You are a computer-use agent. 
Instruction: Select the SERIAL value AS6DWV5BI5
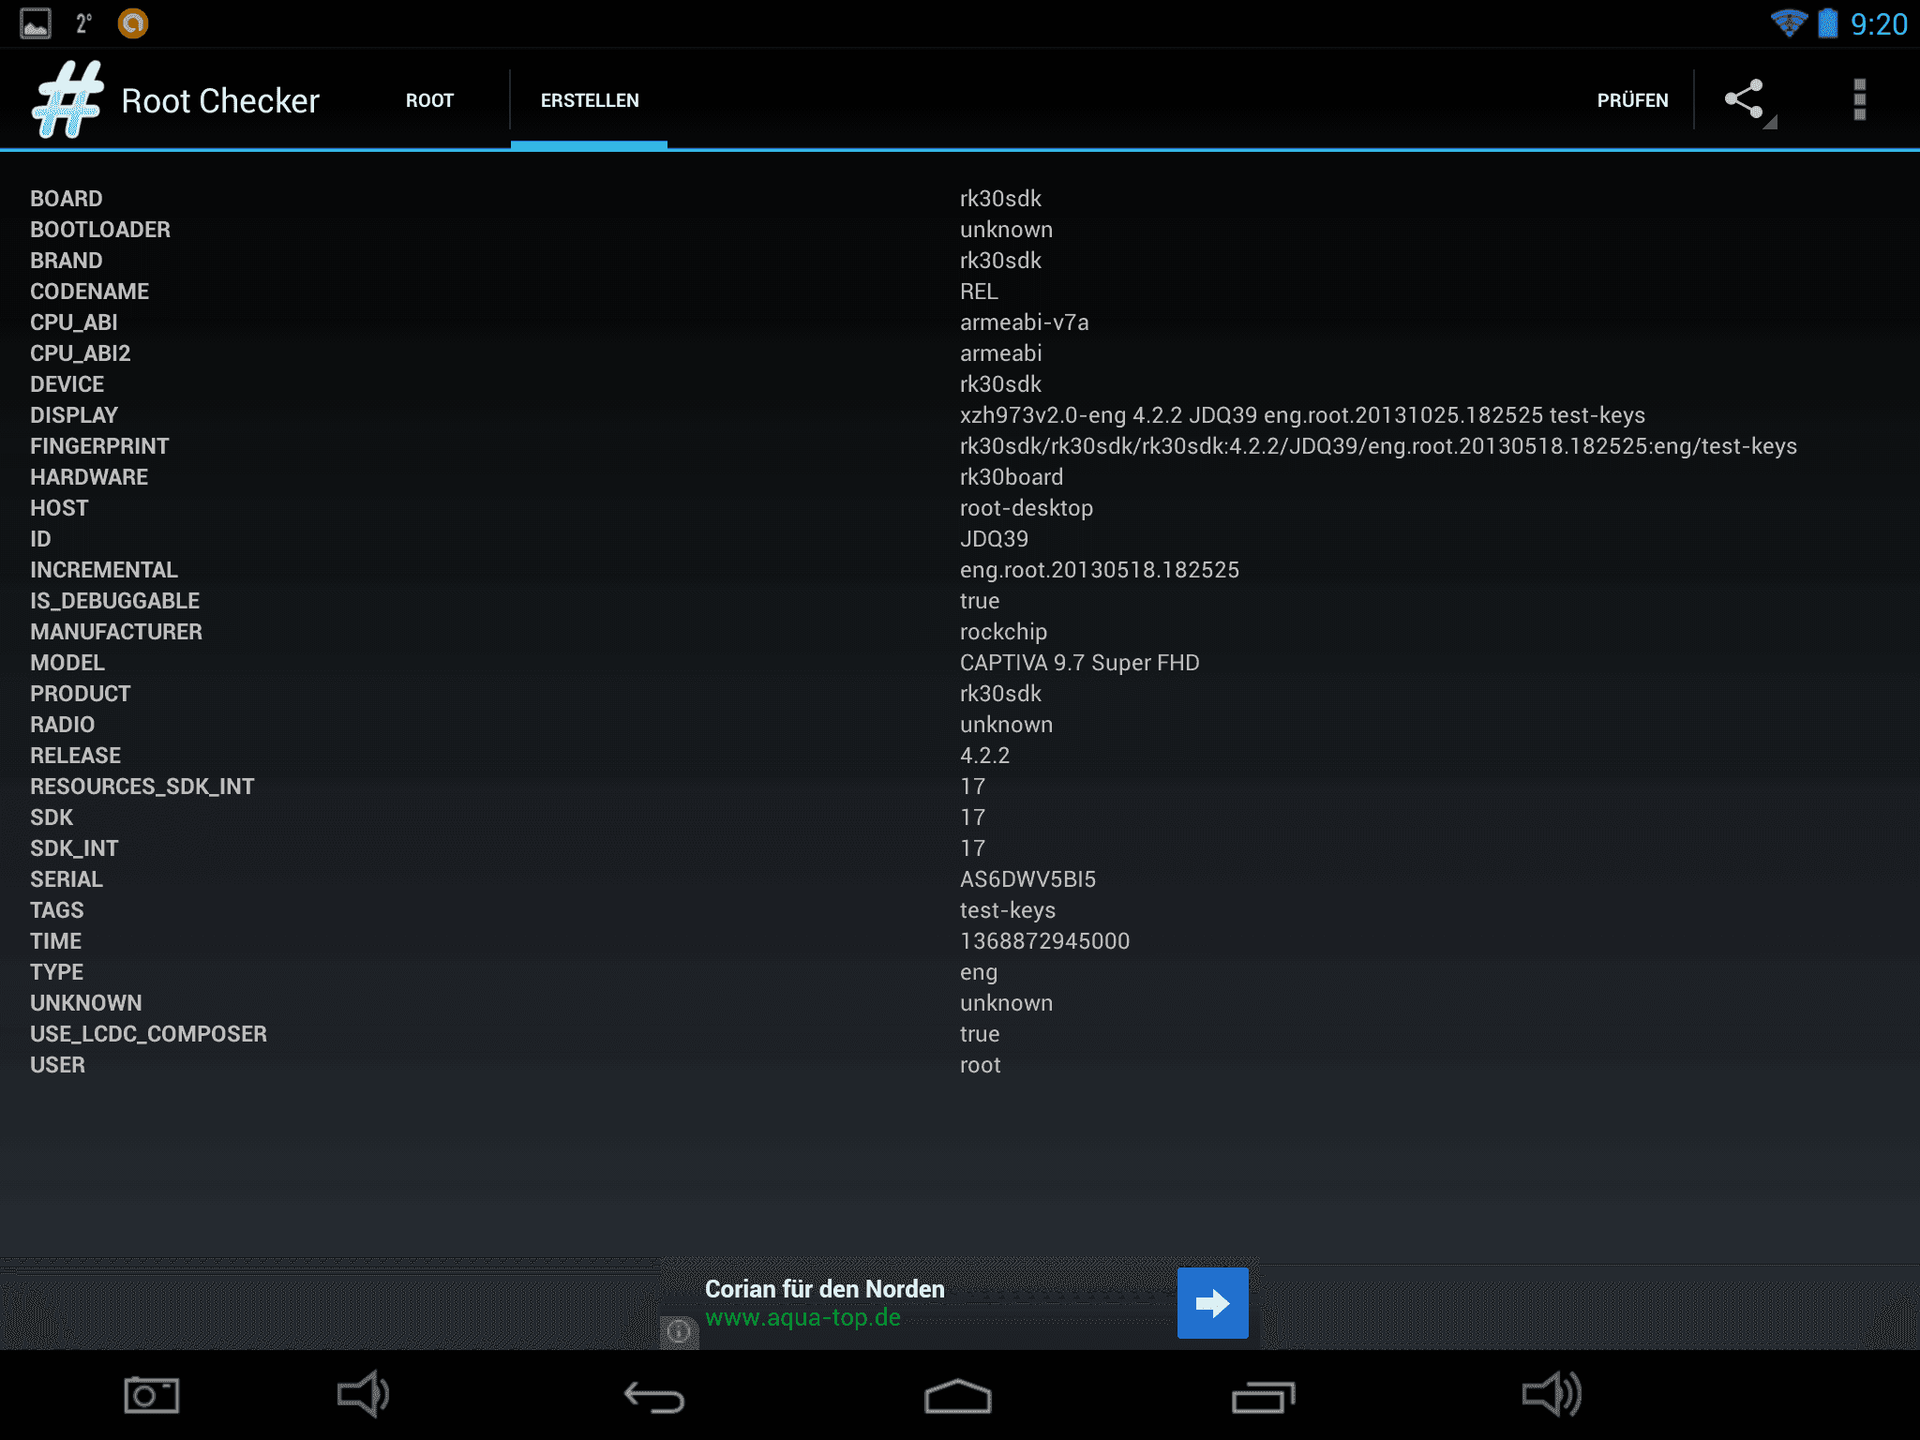(x=1028, y=881)
